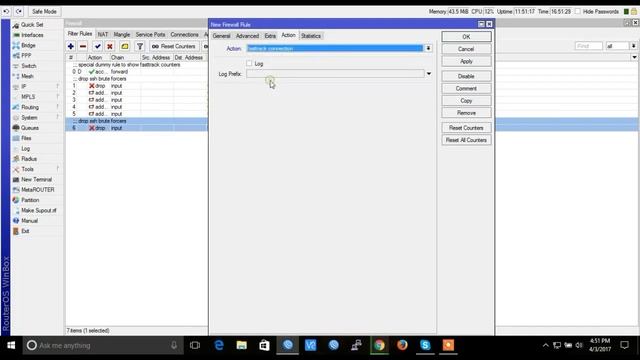This screenshot has height=360, width=640.
Task: Open Bridge in sidebar menu
Action: pos(28,45)
